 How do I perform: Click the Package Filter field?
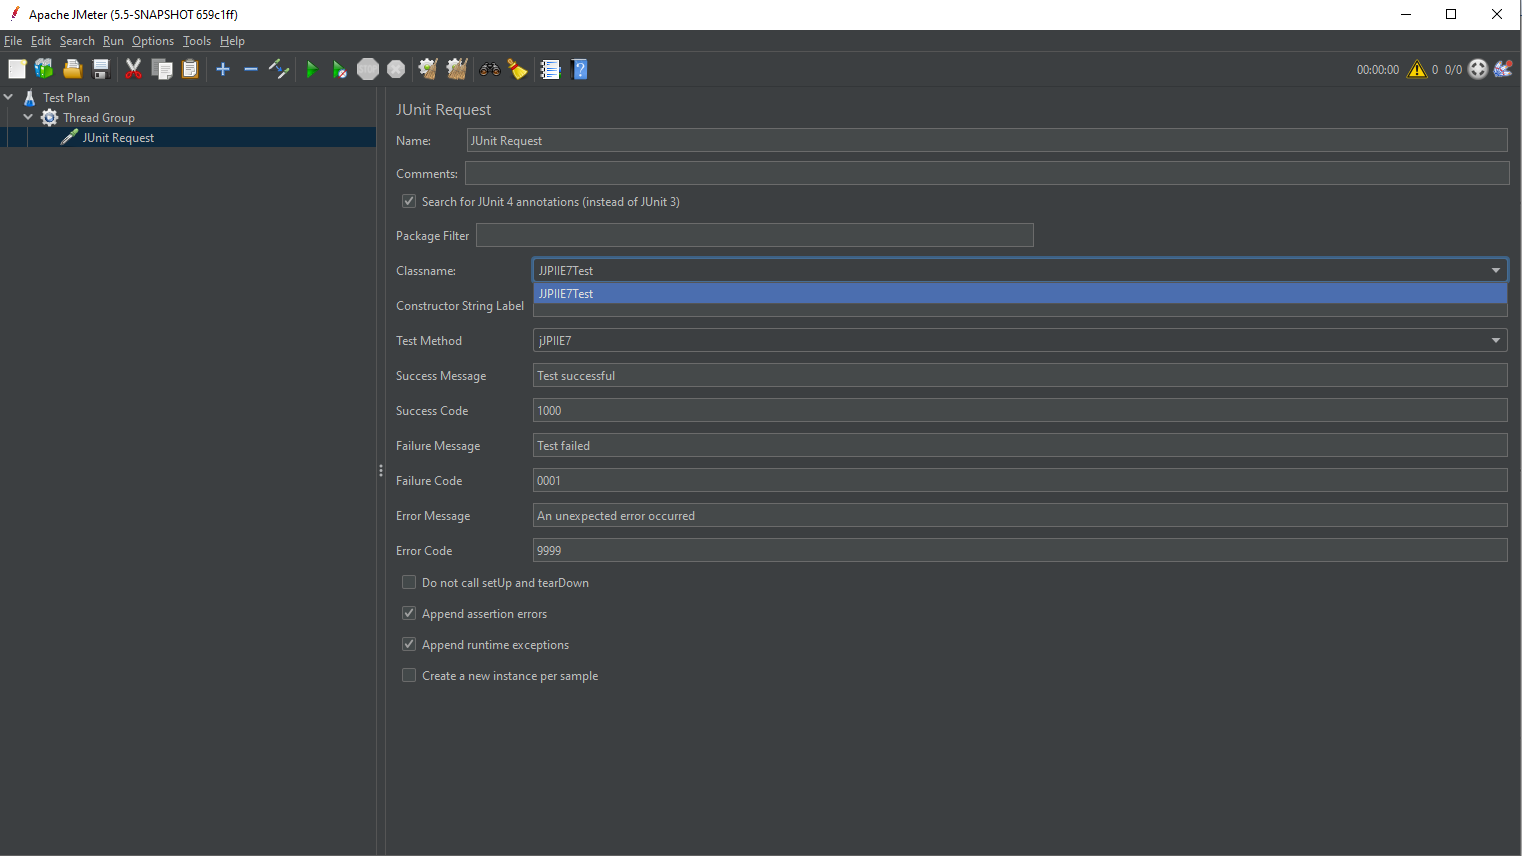point(755,235)
